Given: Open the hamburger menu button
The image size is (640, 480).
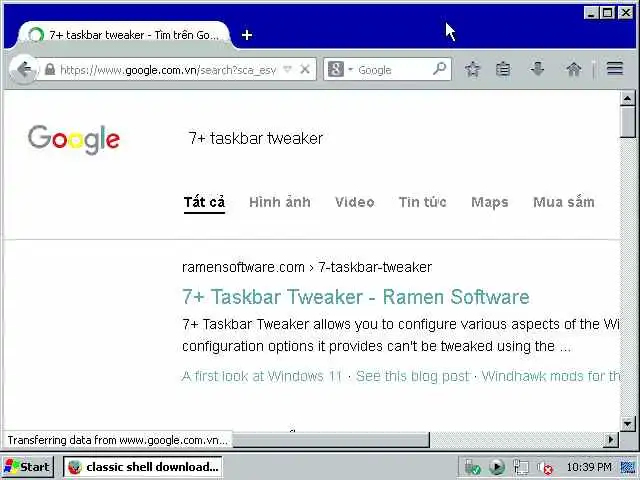Looking at the screenshot, I should [614, 69].
